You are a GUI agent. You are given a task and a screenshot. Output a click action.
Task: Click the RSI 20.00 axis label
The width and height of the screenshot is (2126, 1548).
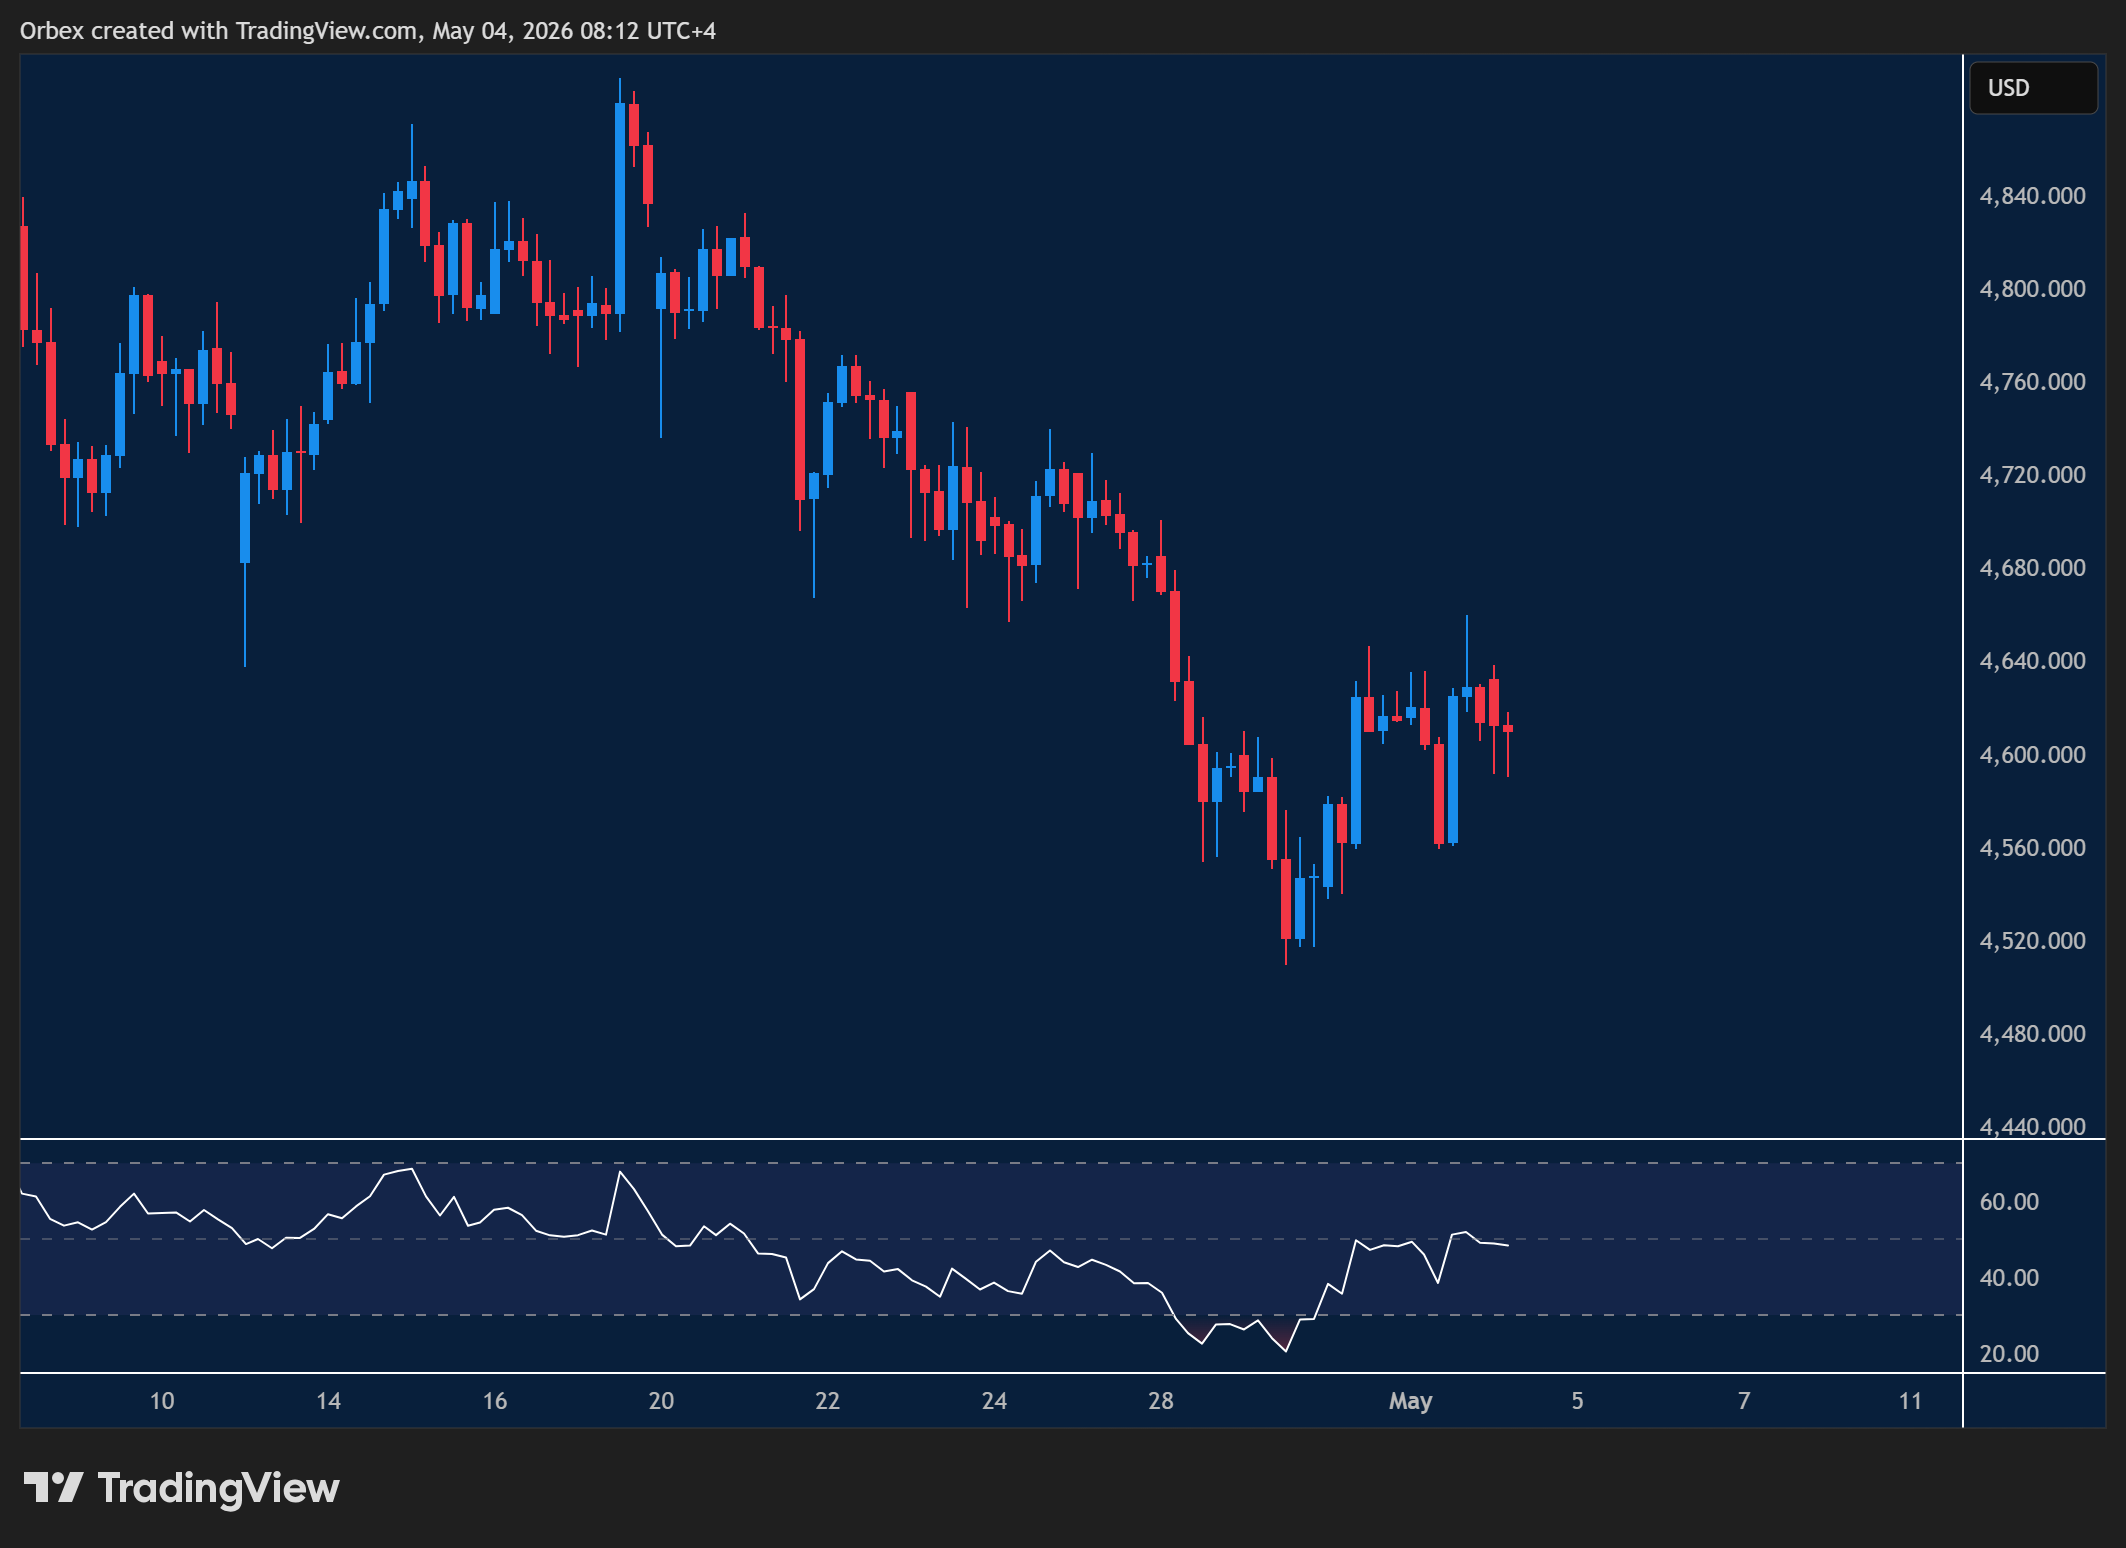click(2009, 1353)
